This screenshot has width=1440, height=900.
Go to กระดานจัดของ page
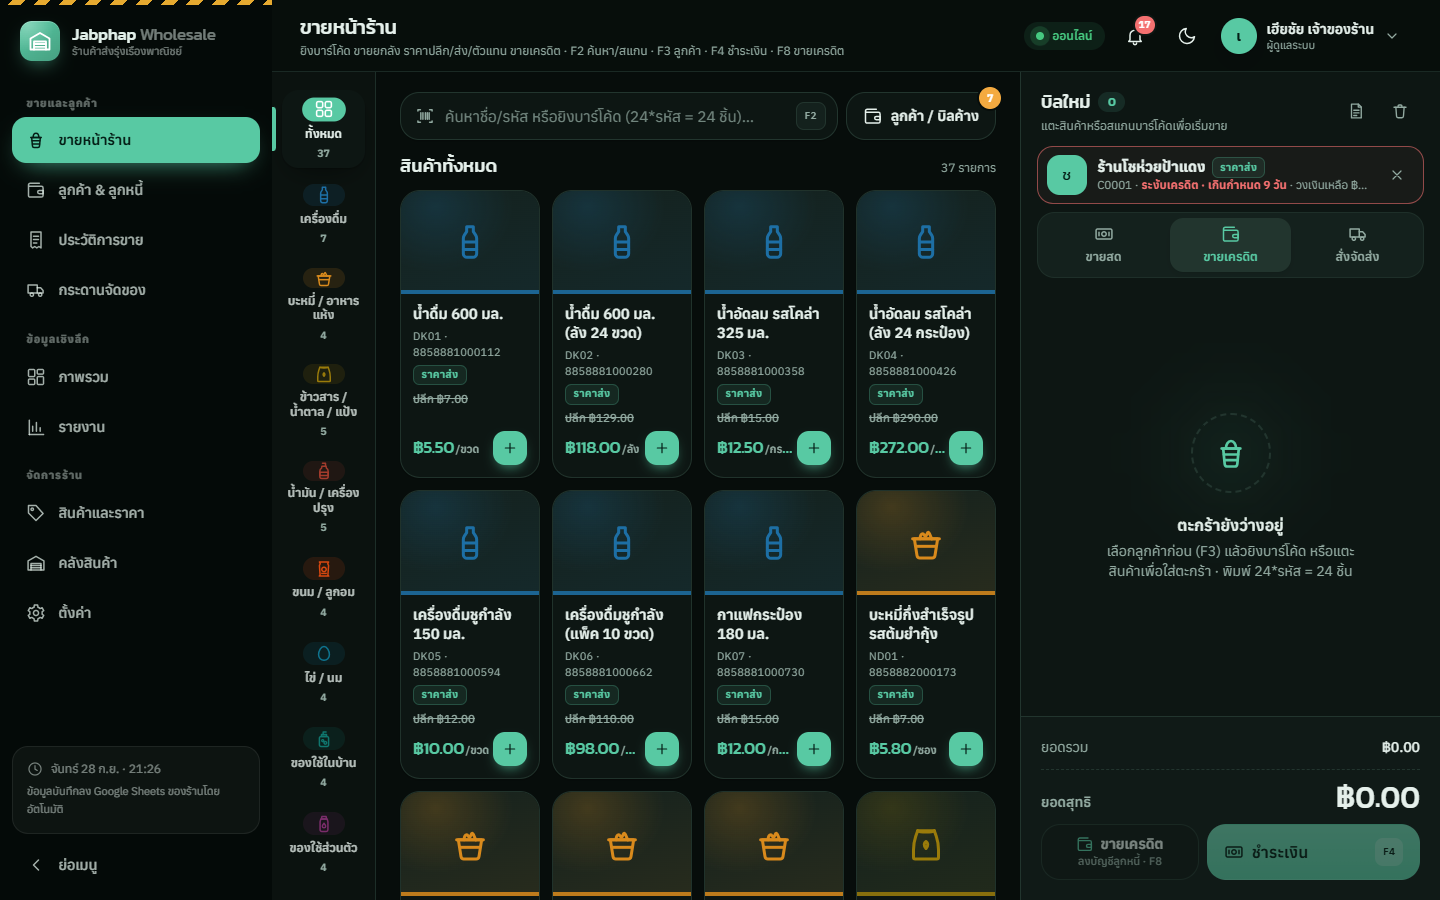coord(136,290)
